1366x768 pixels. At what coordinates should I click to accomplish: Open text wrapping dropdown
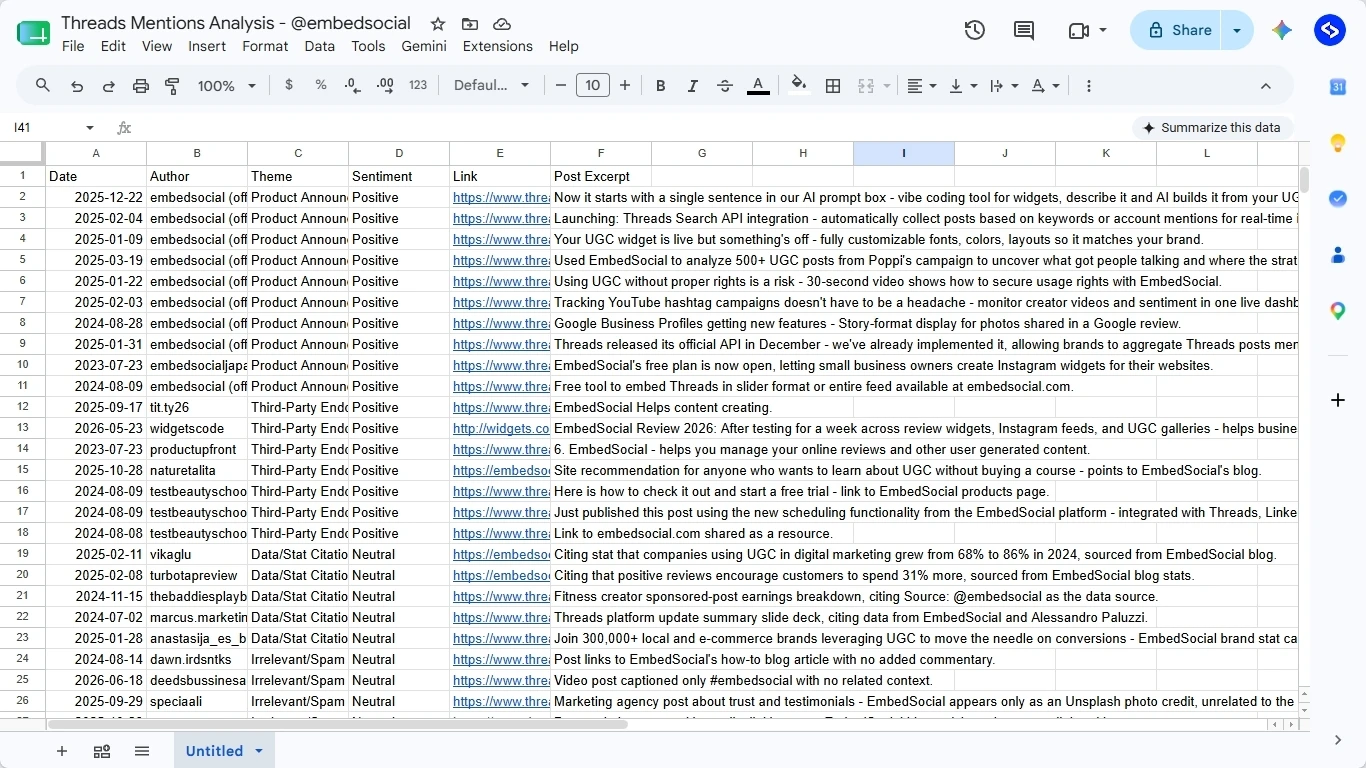(x=1004, y=86)
